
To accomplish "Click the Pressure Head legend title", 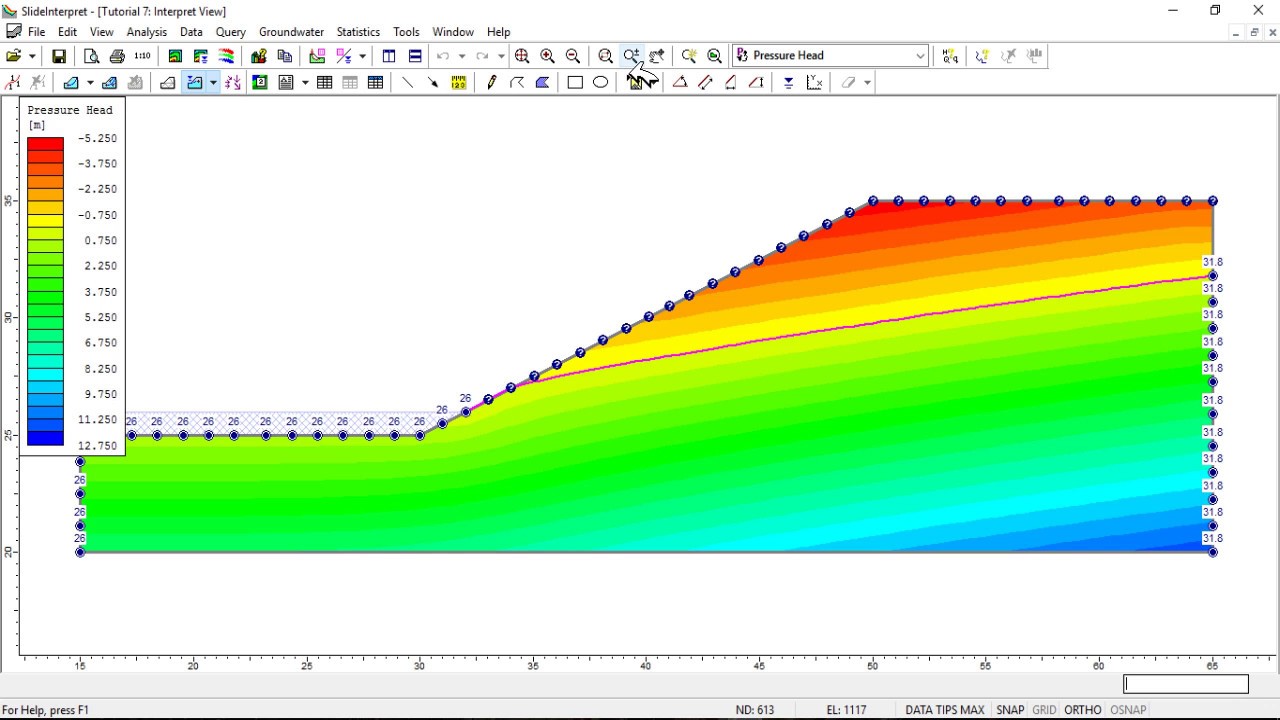I will 70,110.
